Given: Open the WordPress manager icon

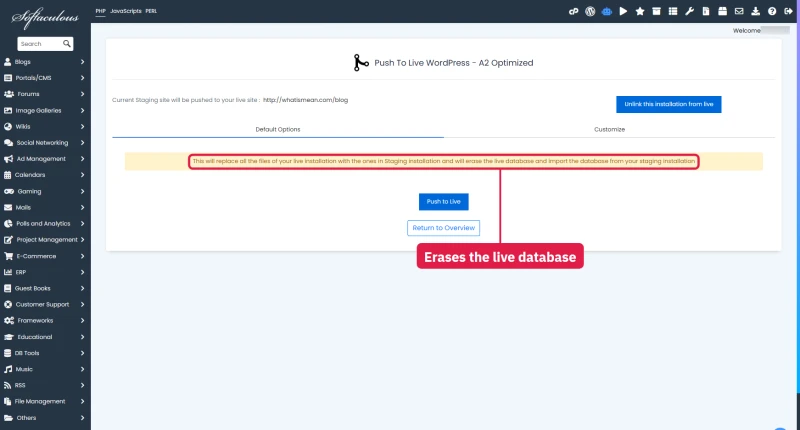Looking at the screenshot, I should (x=590, y=11).
